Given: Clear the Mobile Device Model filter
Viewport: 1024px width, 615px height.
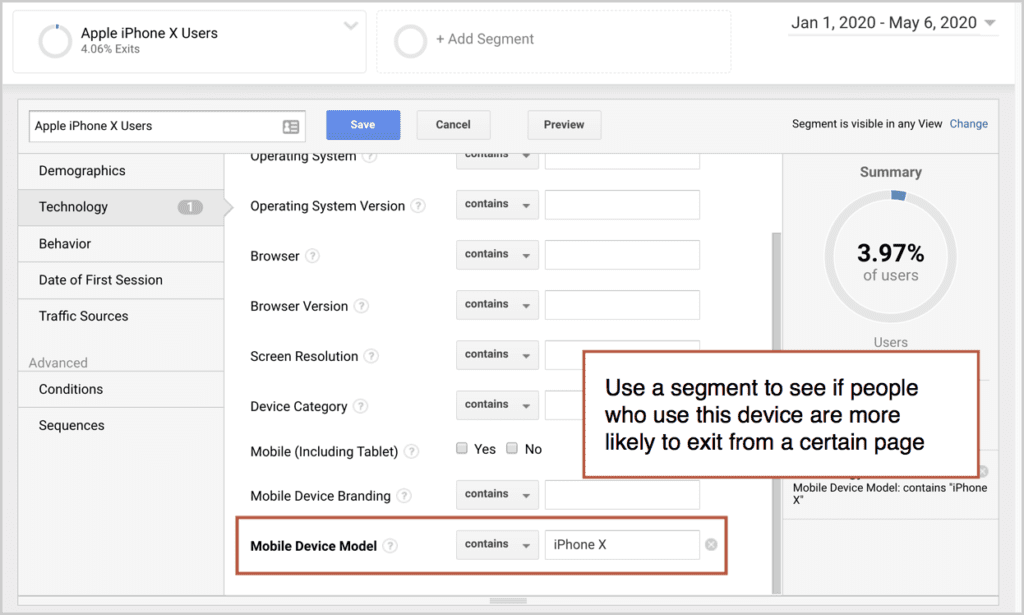Looking at the screenshot, I should tap(711, 544).
